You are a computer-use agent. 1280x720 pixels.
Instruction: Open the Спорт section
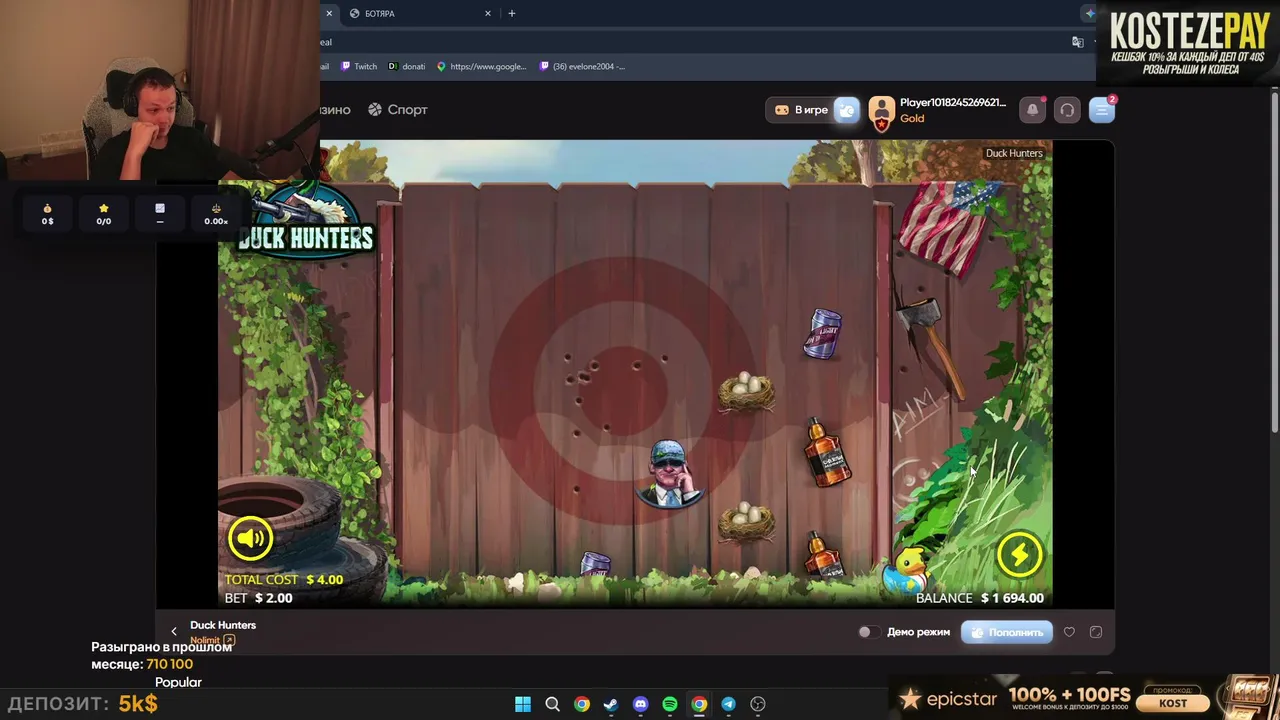click(398, 110)
